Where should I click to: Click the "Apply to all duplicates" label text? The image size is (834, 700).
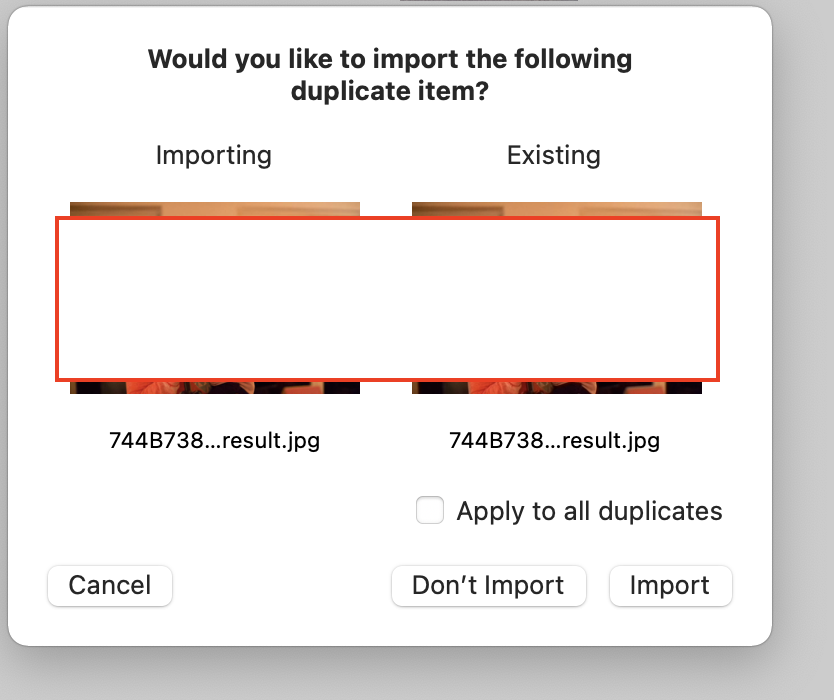click(x=589, y=511)
